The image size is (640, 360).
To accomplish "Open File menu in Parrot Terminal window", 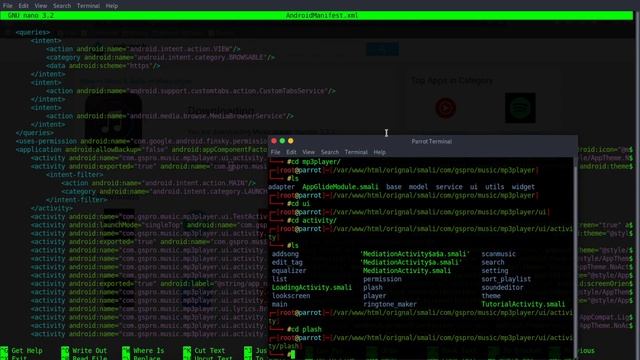I will click(x=276, y=152).
